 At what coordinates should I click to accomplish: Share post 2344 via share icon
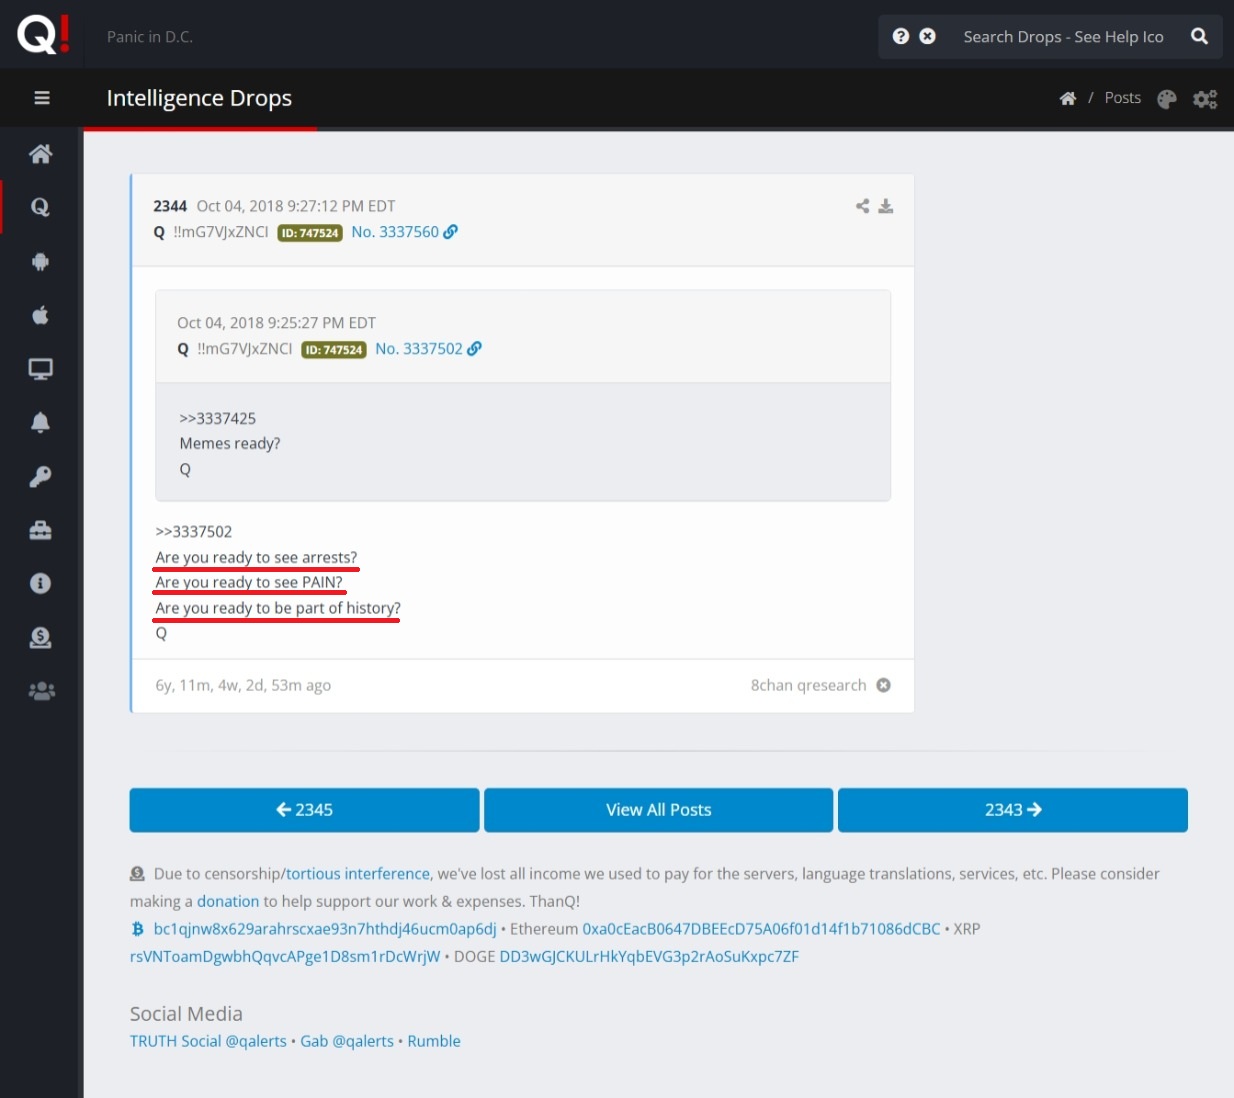[862, 206]
